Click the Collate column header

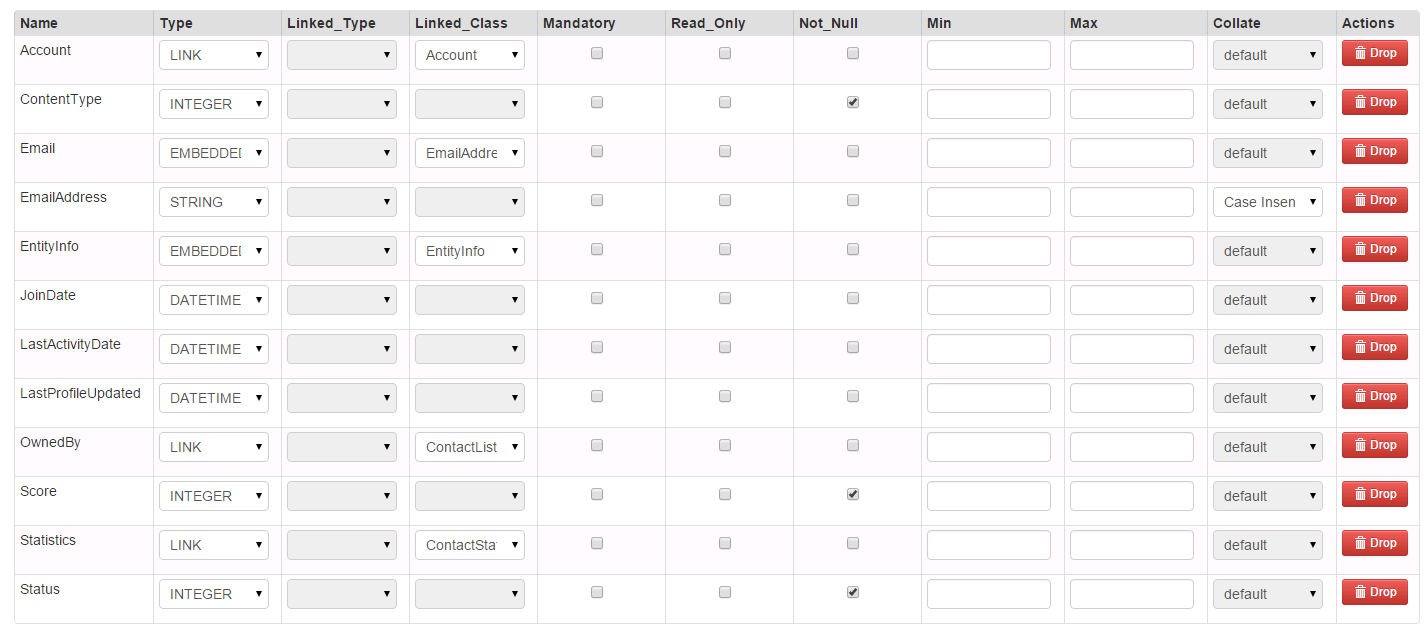1237,23
